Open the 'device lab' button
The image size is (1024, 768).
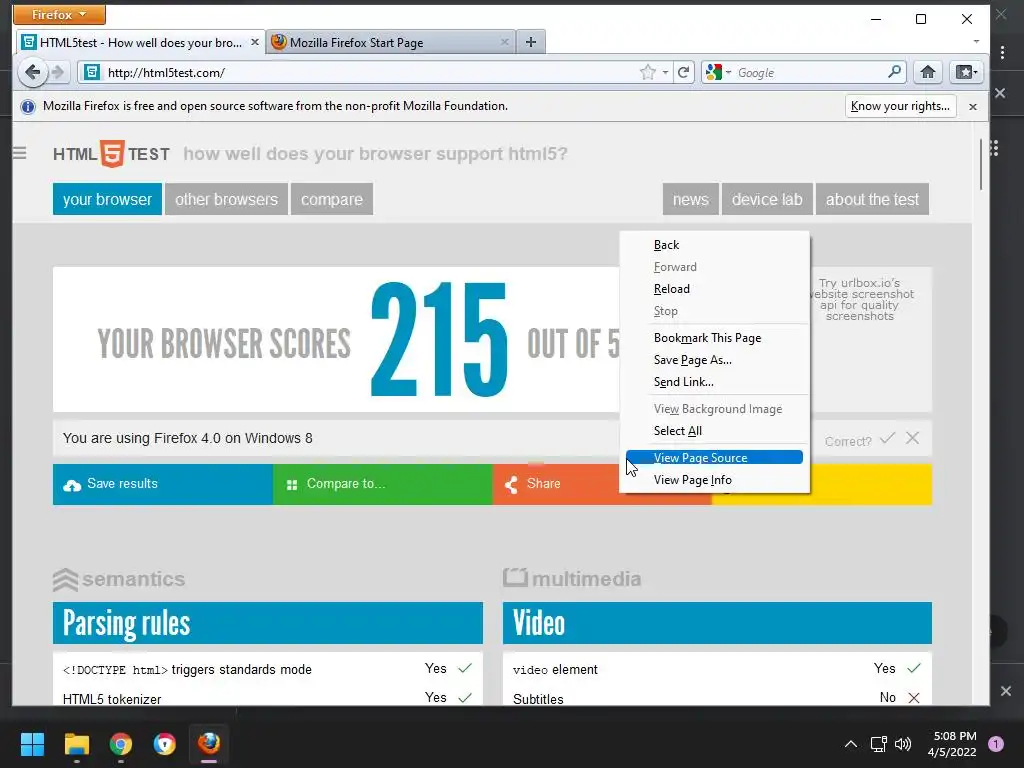[x=767, y=199]
